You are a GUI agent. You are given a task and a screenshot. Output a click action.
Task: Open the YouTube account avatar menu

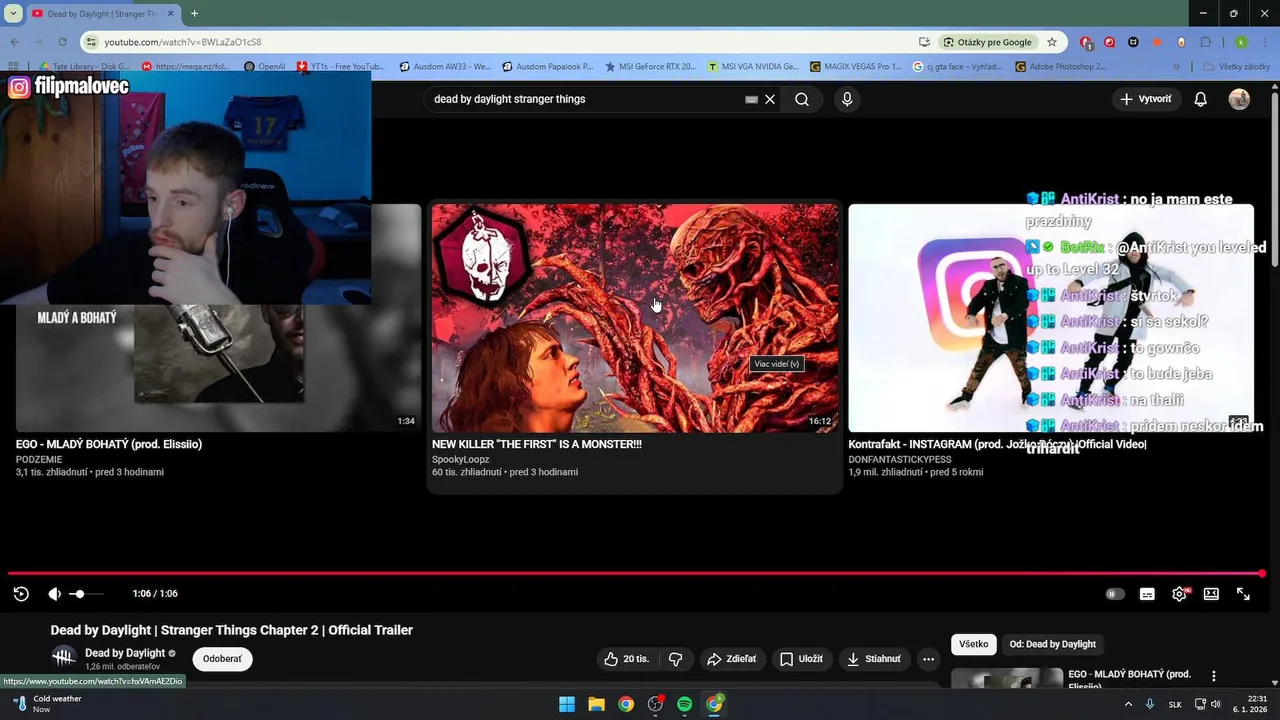tap(1239, 99)
